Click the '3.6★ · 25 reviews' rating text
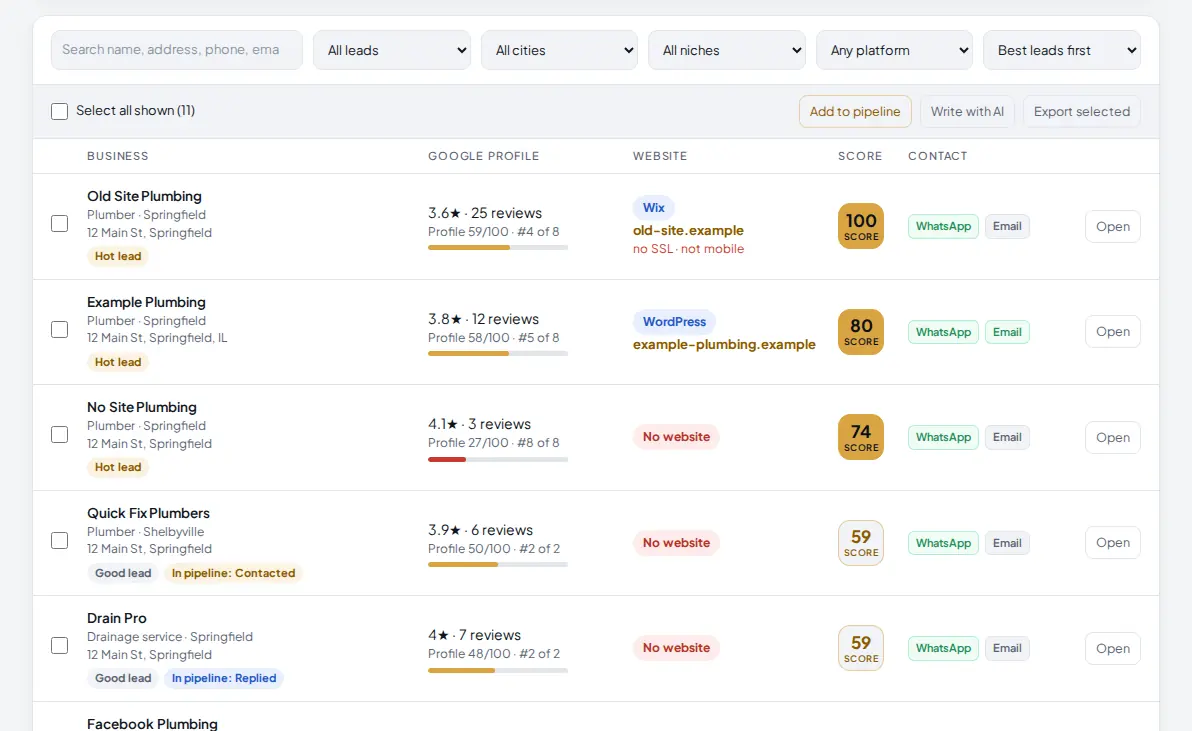The height and width of the screenshot is (731, 1192). point(485,213)
